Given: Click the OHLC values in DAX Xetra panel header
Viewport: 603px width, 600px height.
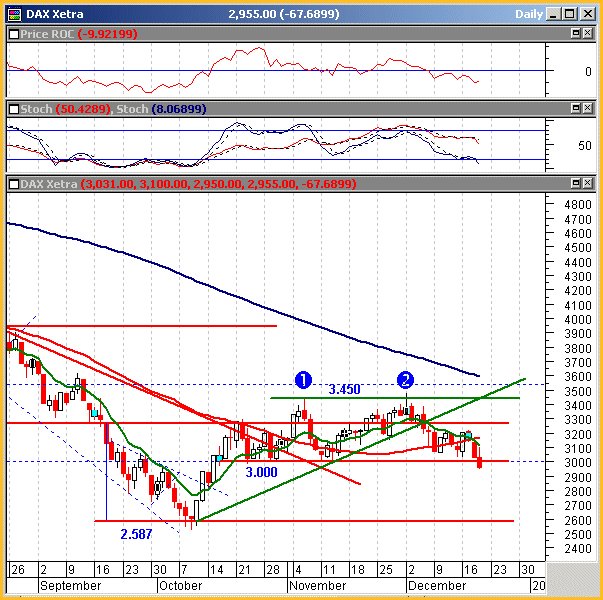Looking at the screenshot, I should click(218, 184).
